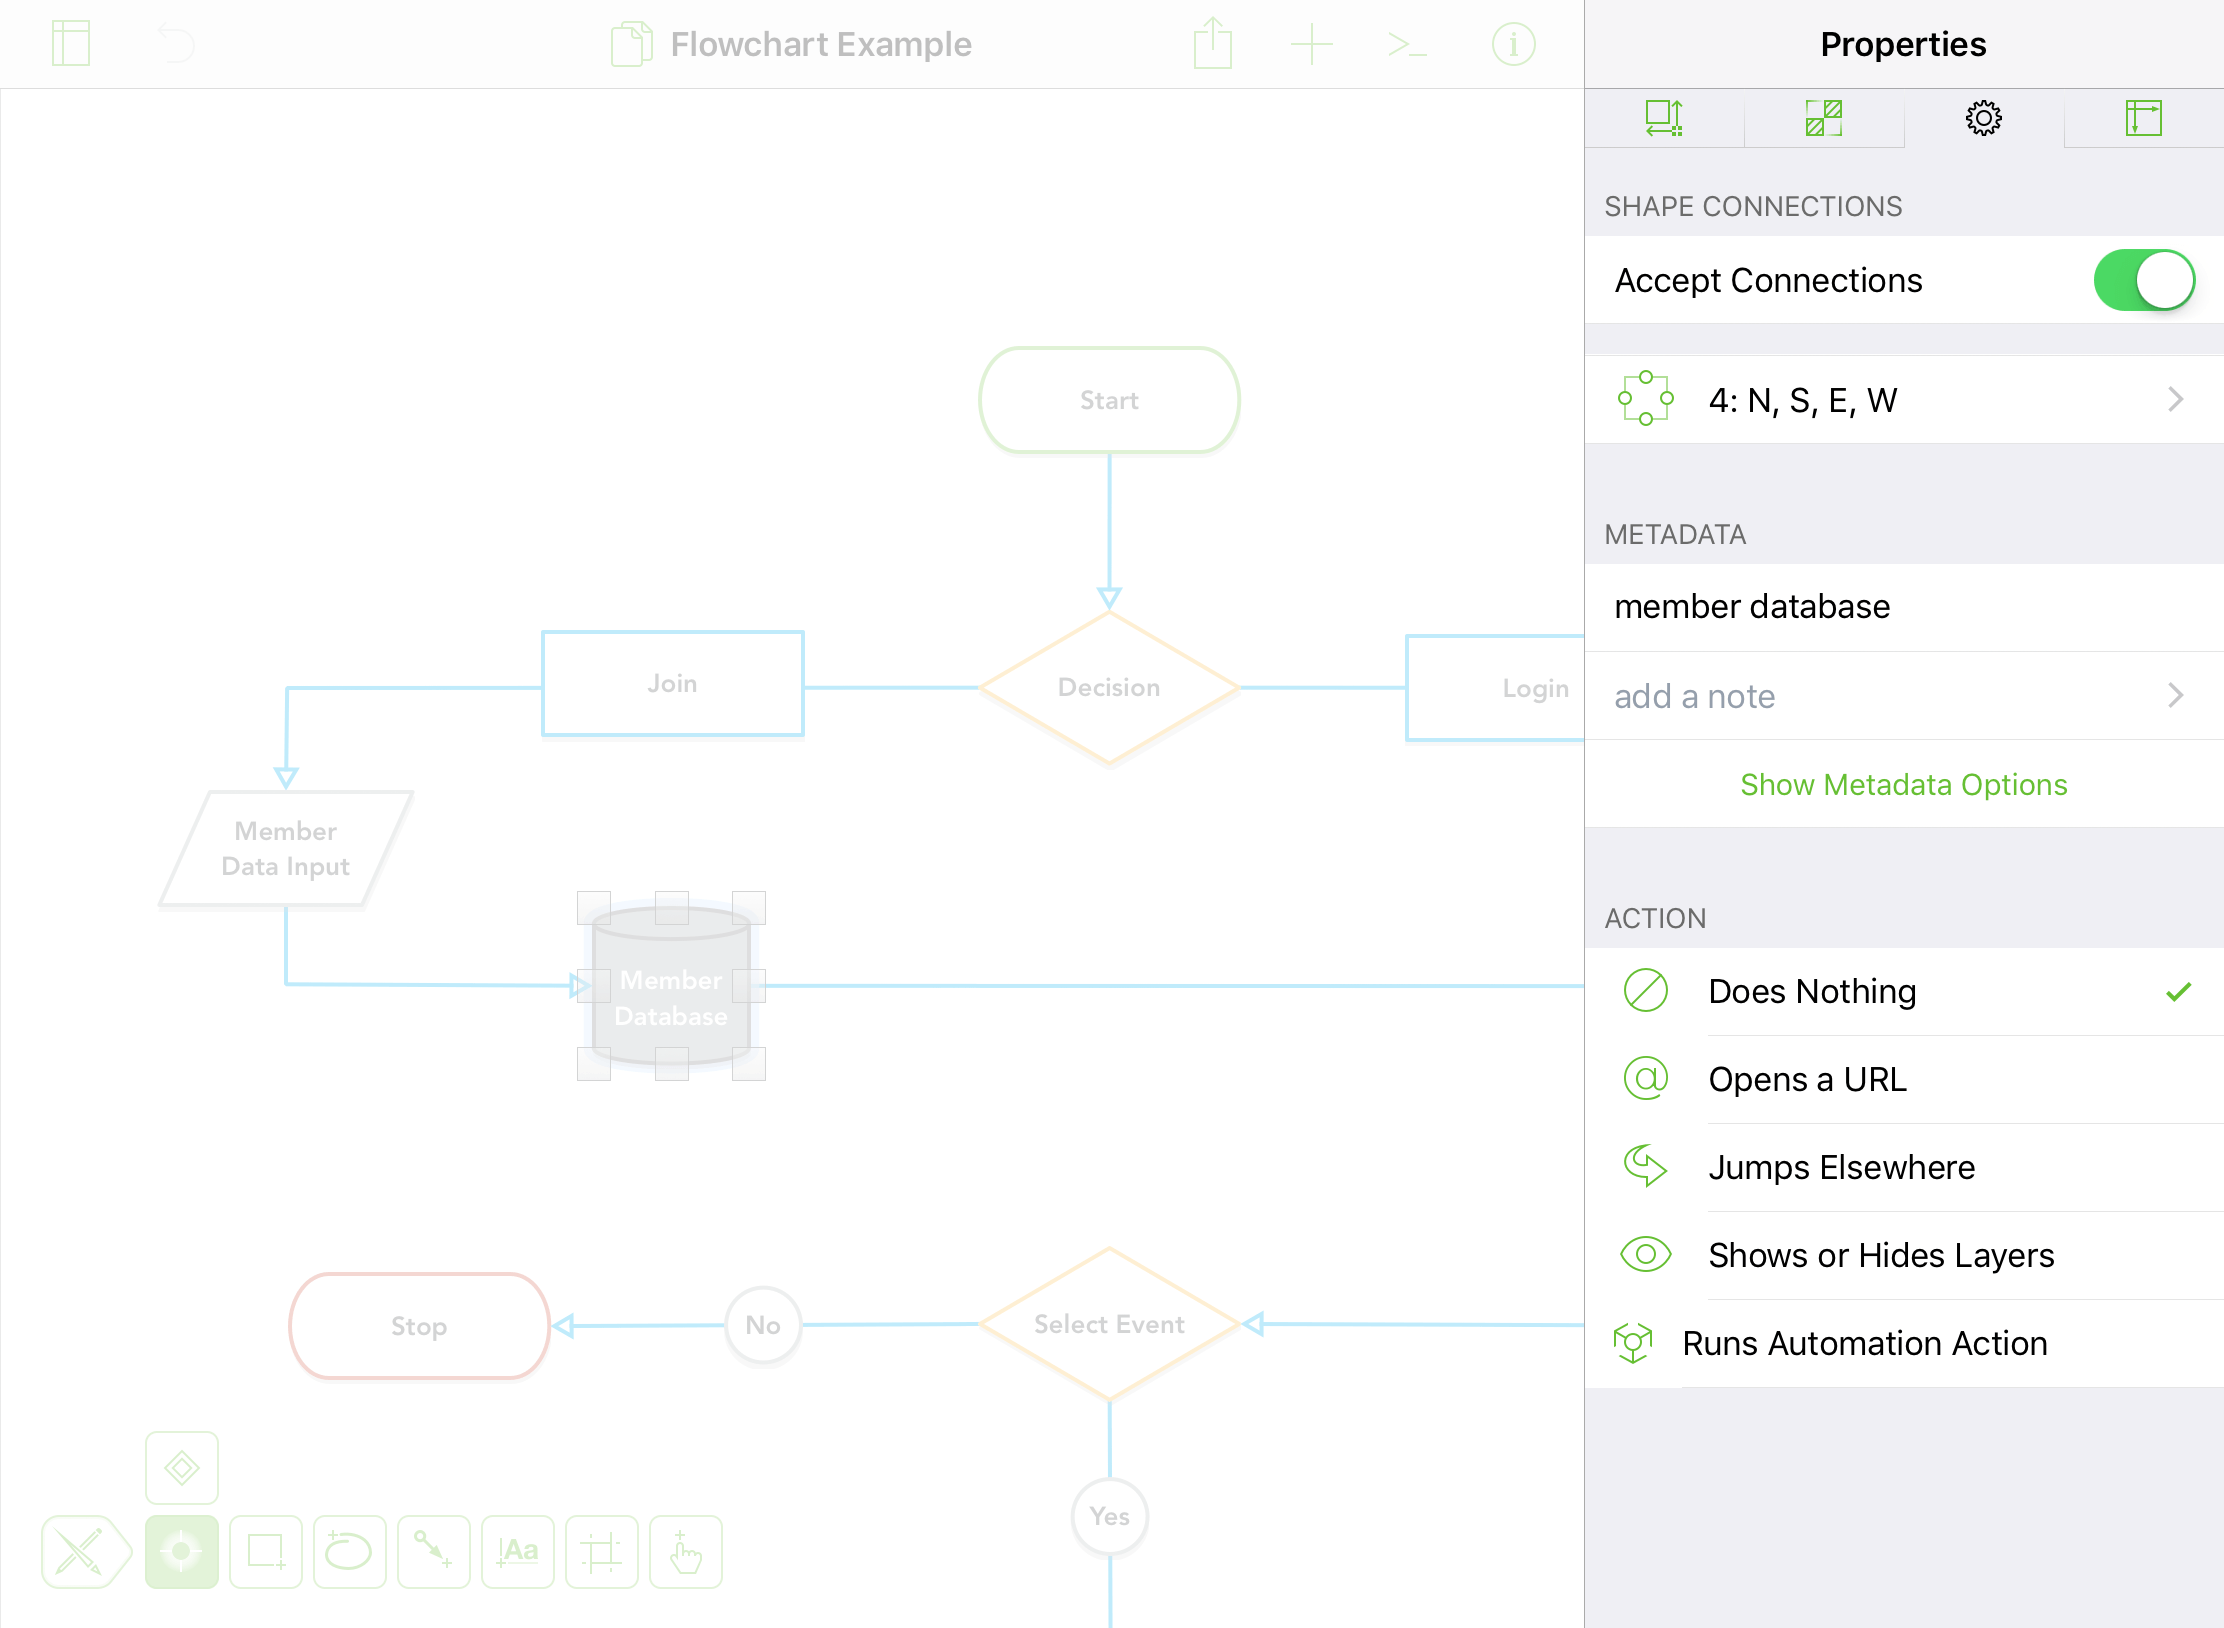The height and width of the screenshot is (1628, 2224).
Task: Open the automation console icon
Action: pyautogui.click(x=1407, y=44)
